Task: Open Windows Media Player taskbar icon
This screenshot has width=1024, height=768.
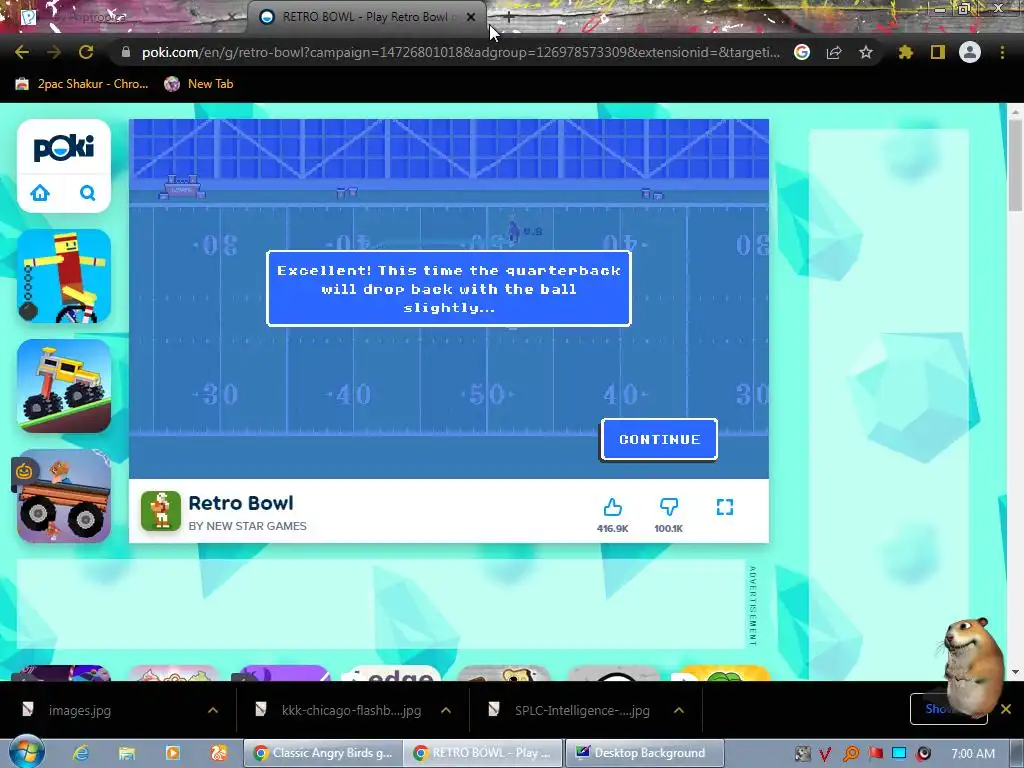Action: (173, 753)
